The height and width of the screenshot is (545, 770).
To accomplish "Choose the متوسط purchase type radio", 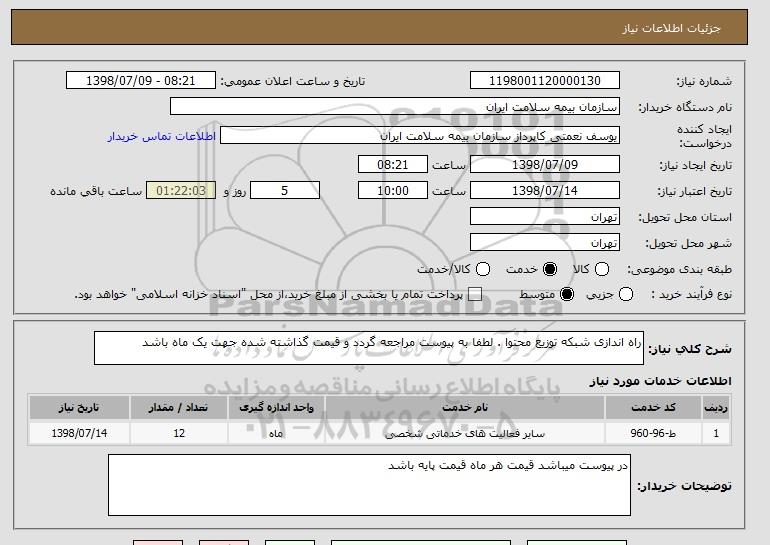I will point(567,295).
